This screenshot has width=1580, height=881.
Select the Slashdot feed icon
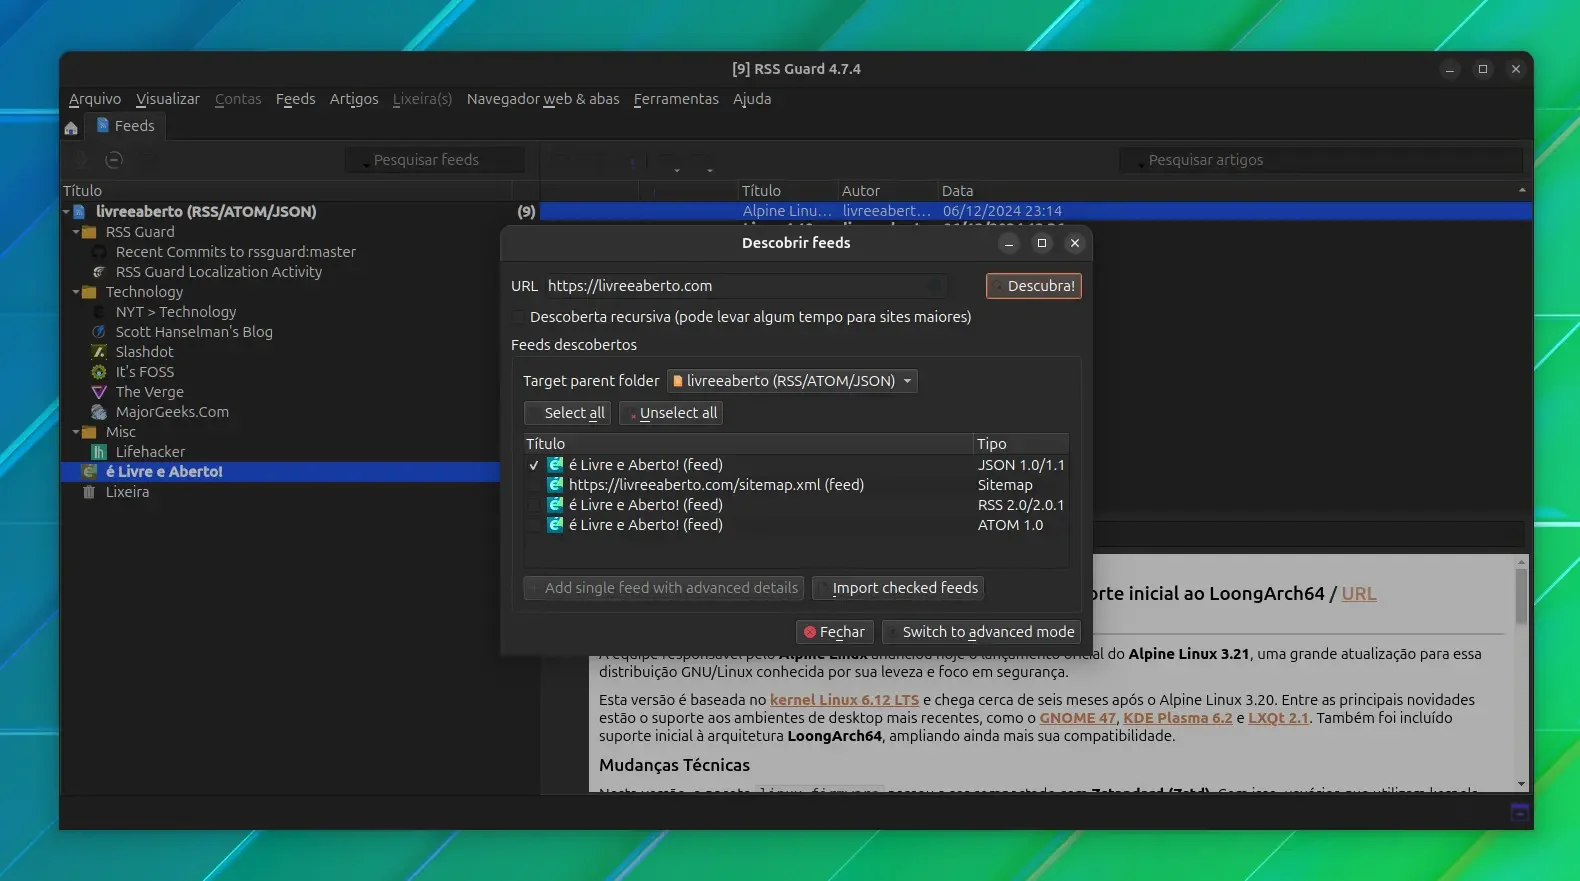(x=99, y=352)
